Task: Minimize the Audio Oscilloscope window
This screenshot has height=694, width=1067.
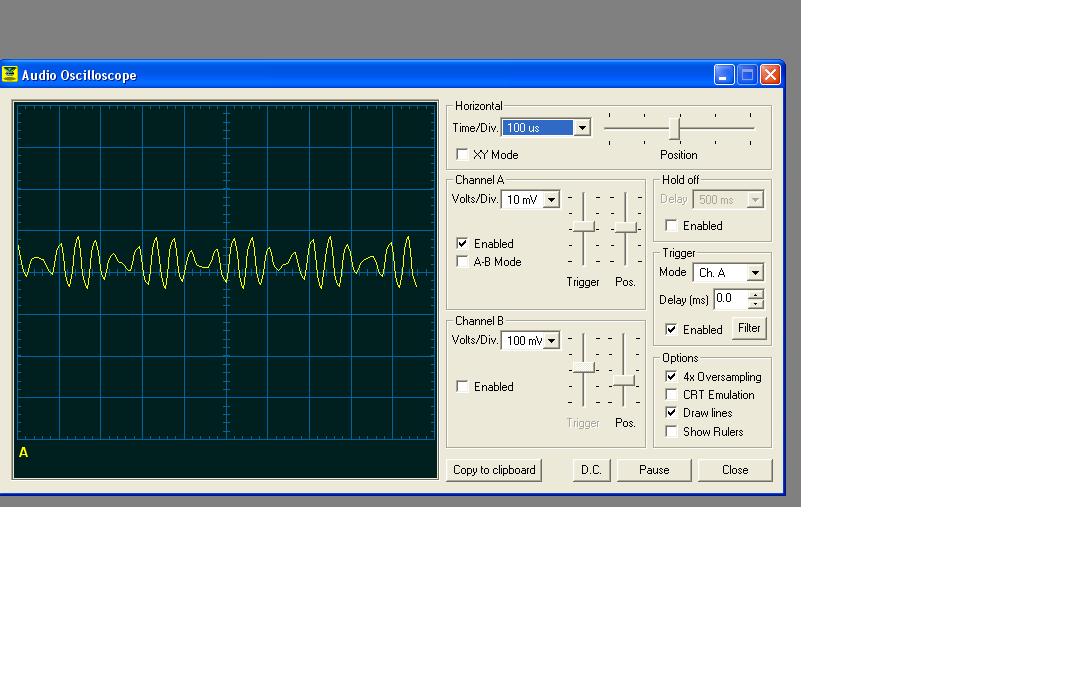Action: [x=724, y=74]
